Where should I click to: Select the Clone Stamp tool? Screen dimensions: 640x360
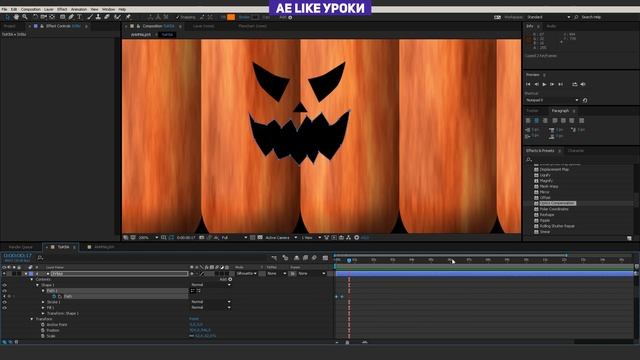coord(98,17)
